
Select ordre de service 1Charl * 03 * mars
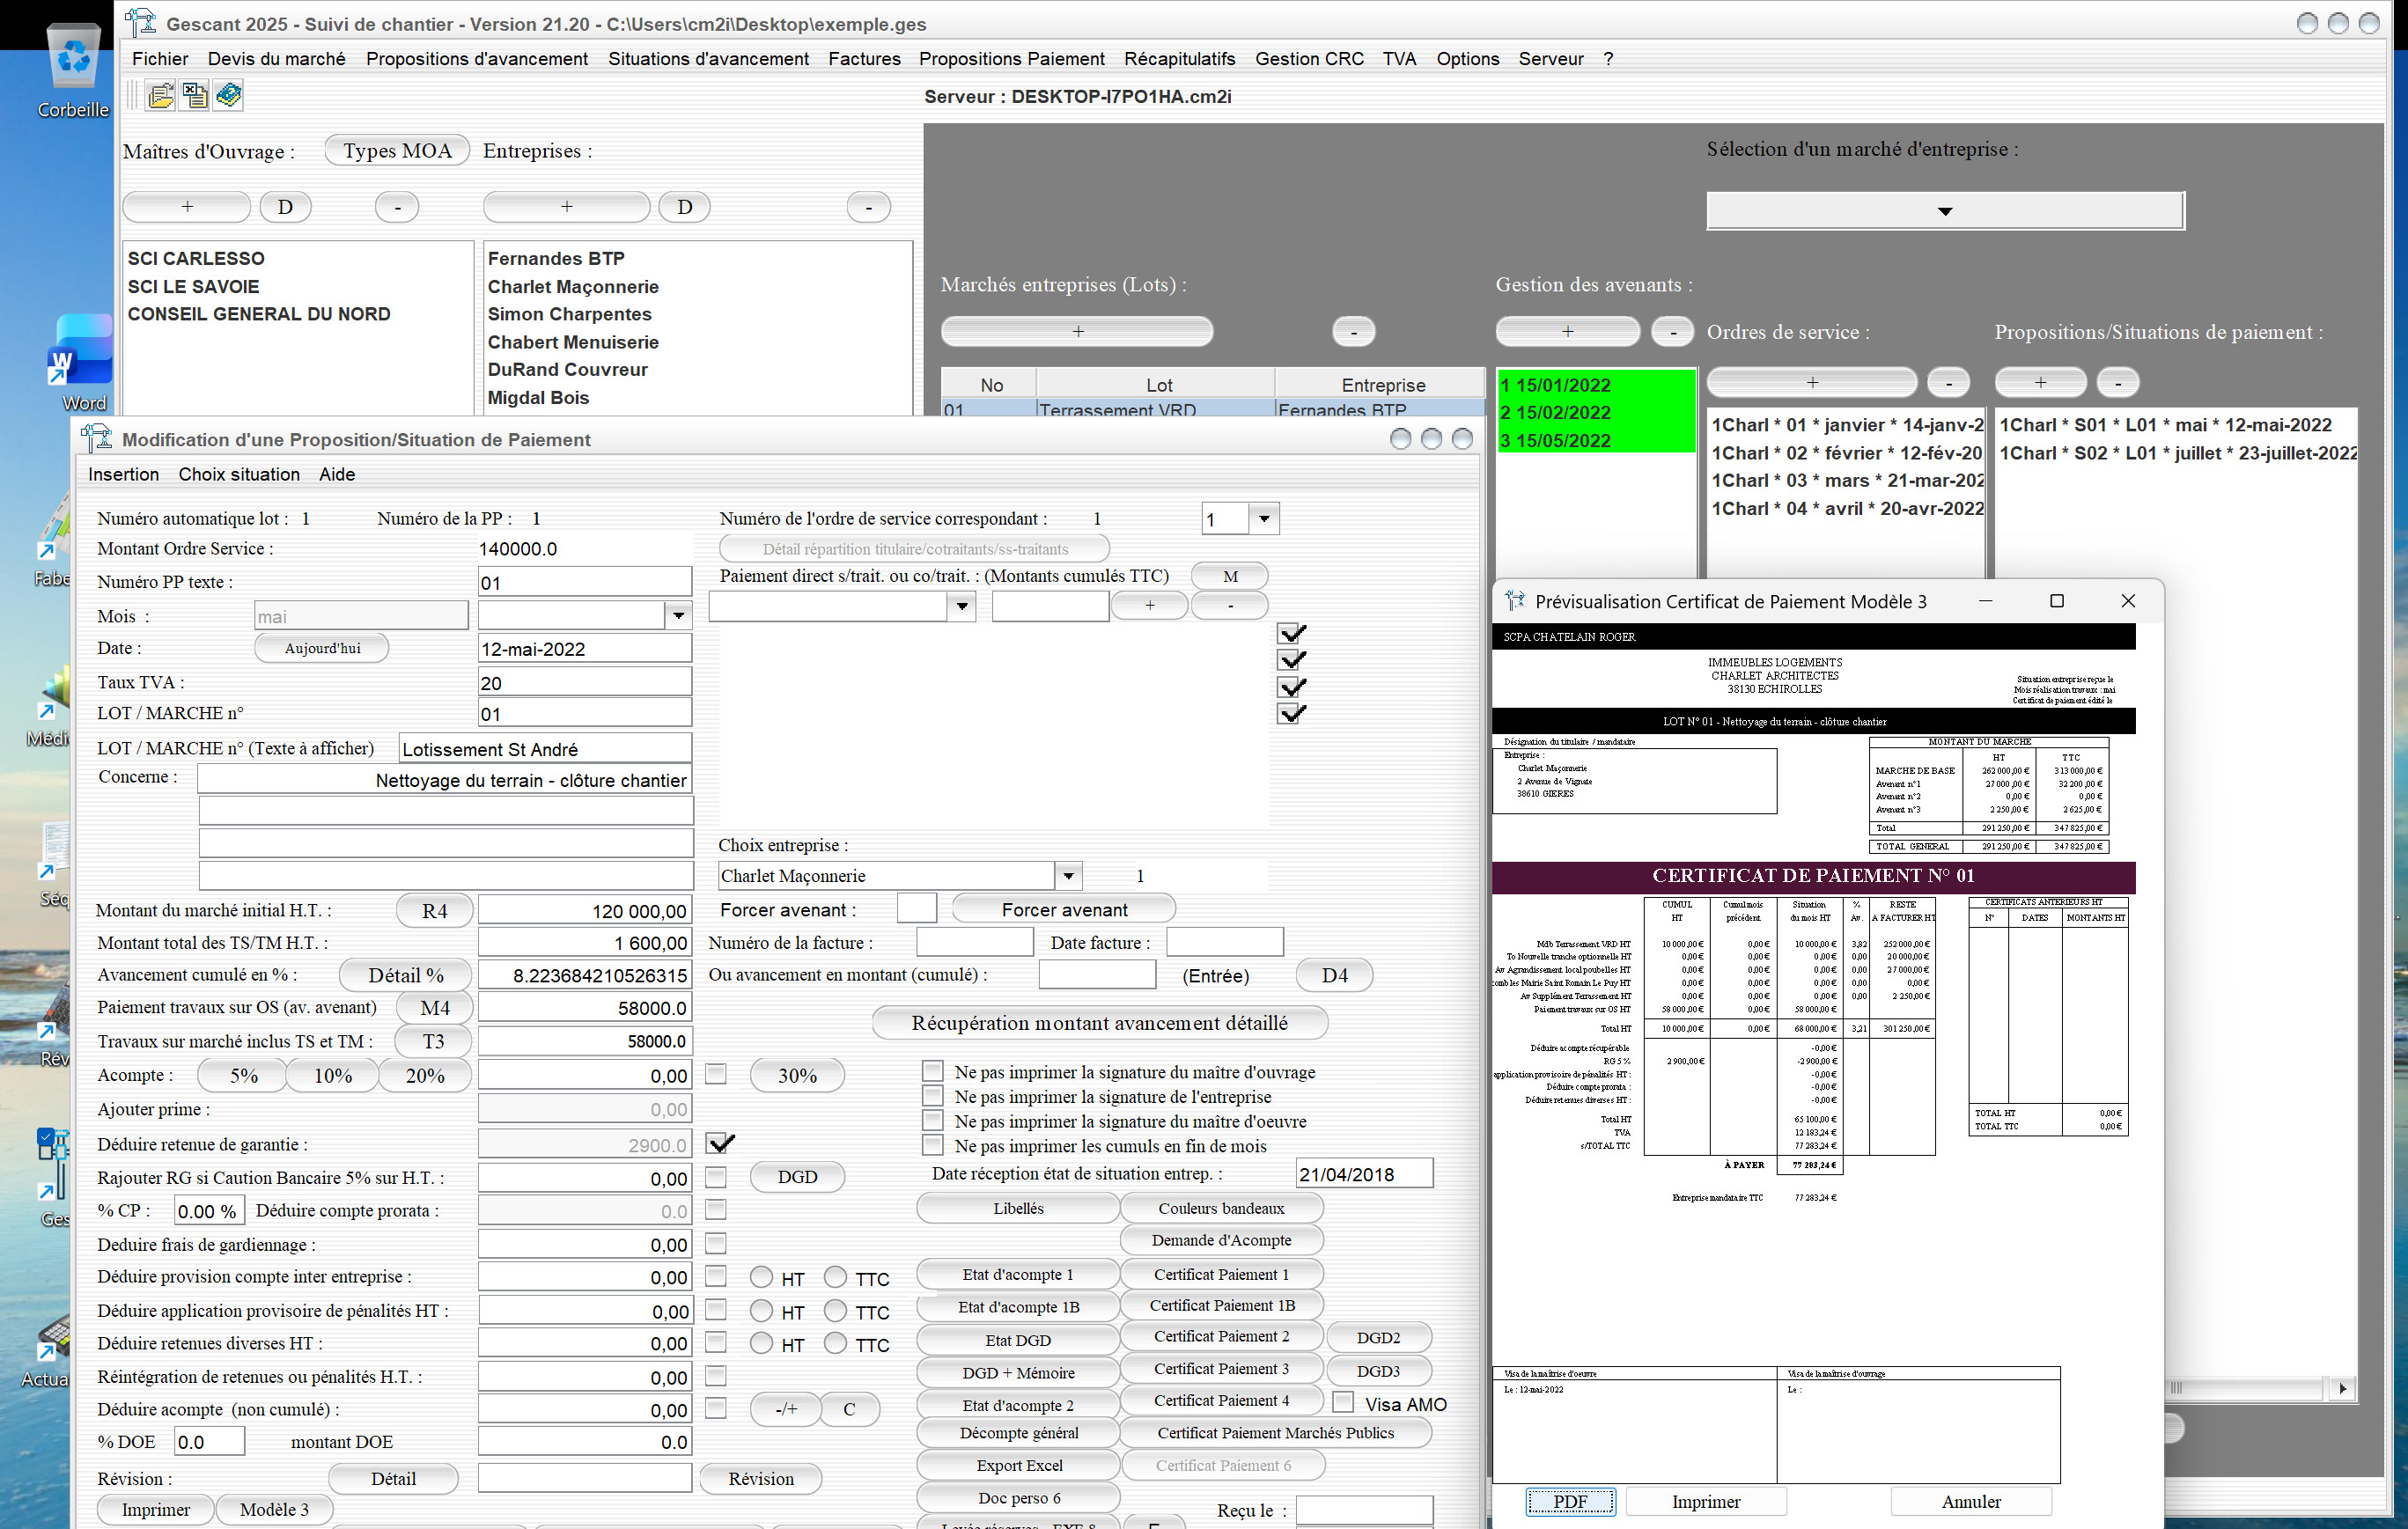1845,480
